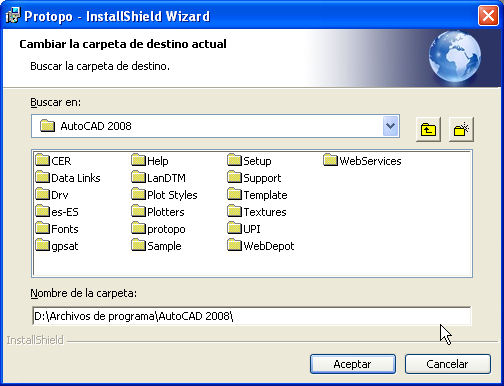Click the Nombre de la carpeta path field
Viewport: 504px width, 386px height.
click(x=252, y=316)
